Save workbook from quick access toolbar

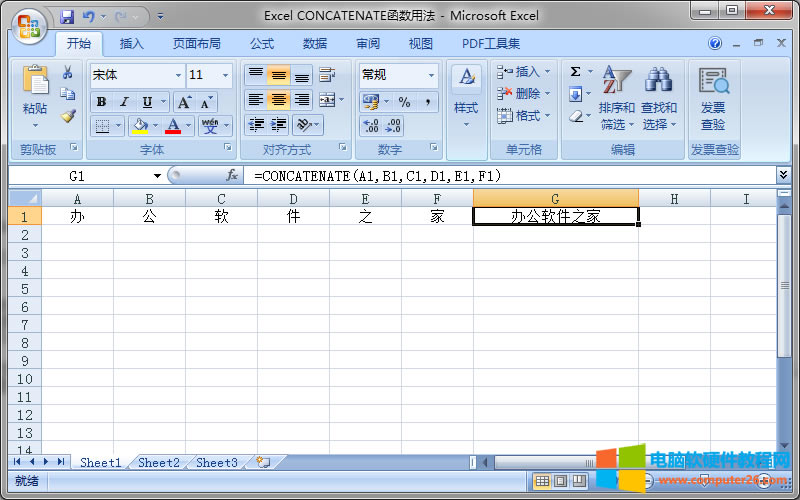[x=67, y=17]
